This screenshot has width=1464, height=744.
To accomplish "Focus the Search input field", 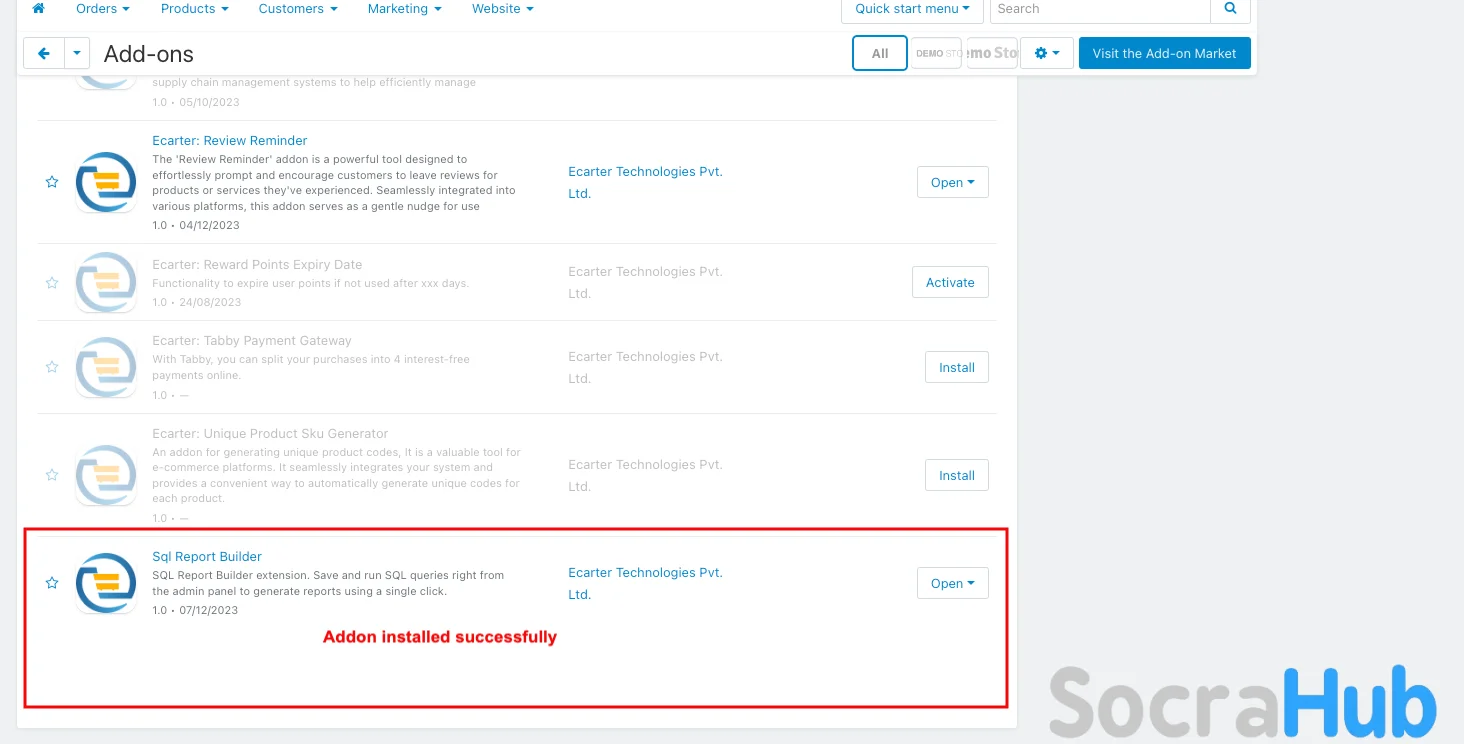I will pyautogui.click(x=1100, y=9).
